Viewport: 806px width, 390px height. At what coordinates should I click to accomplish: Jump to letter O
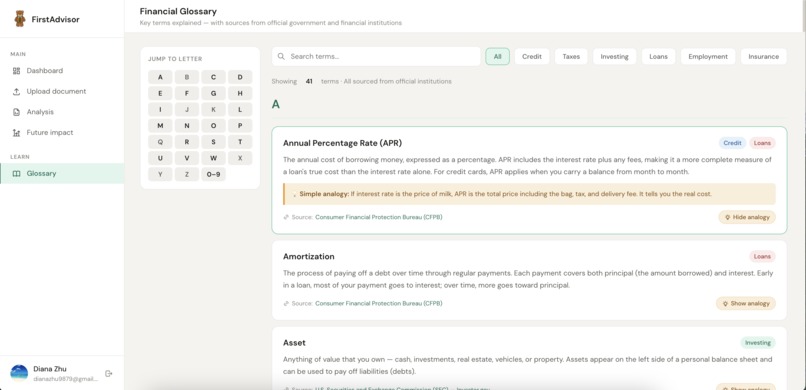[x=213, y=126]
